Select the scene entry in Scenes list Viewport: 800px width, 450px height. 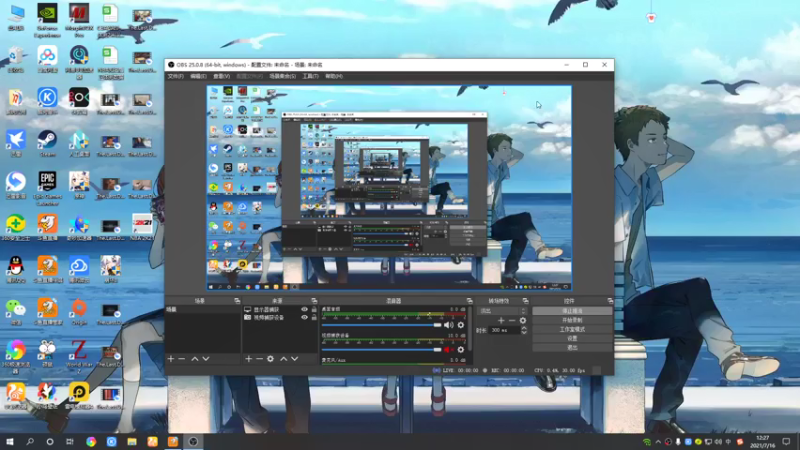203,310
